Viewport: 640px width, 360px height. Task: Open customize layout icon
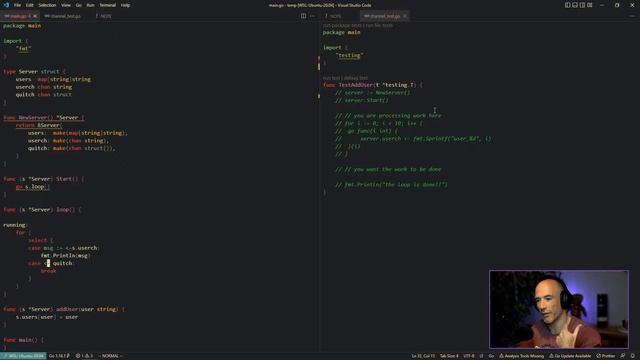[x=590, y=5]
